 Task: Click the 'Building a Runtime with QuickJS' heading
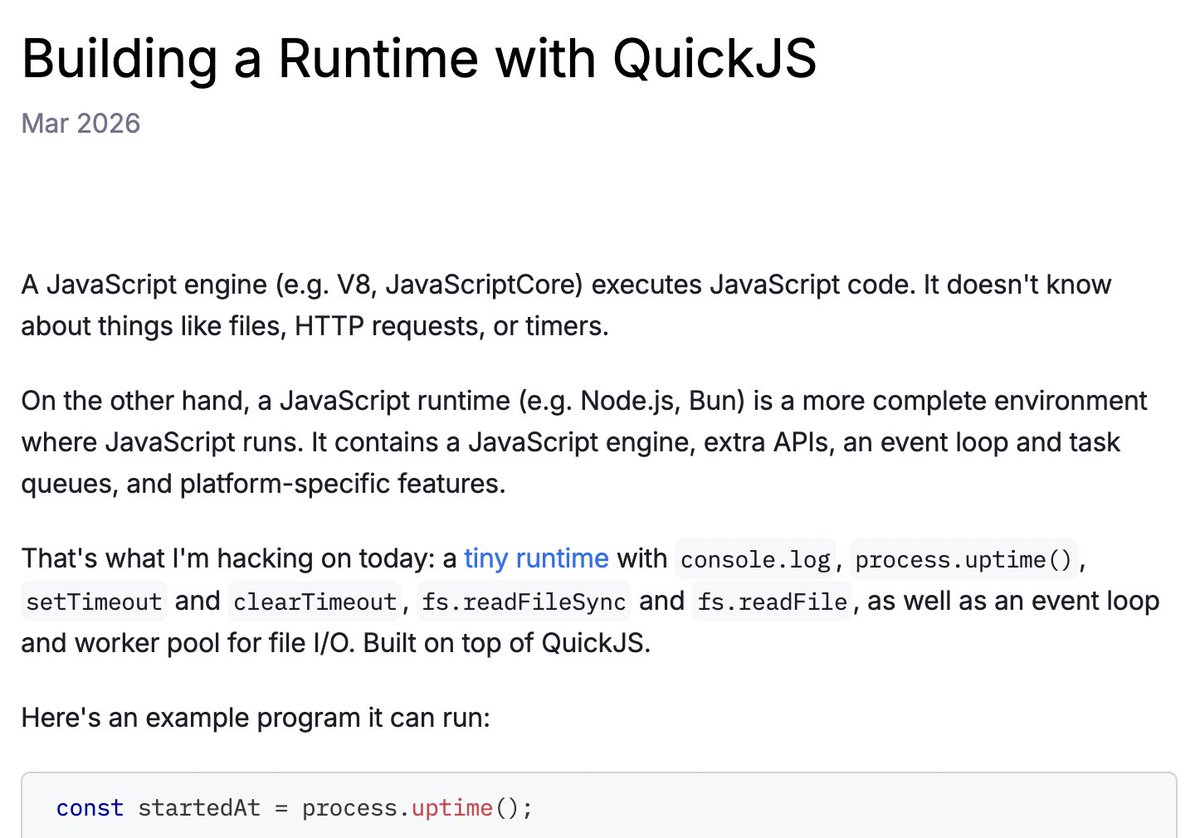tap(419, 60)
